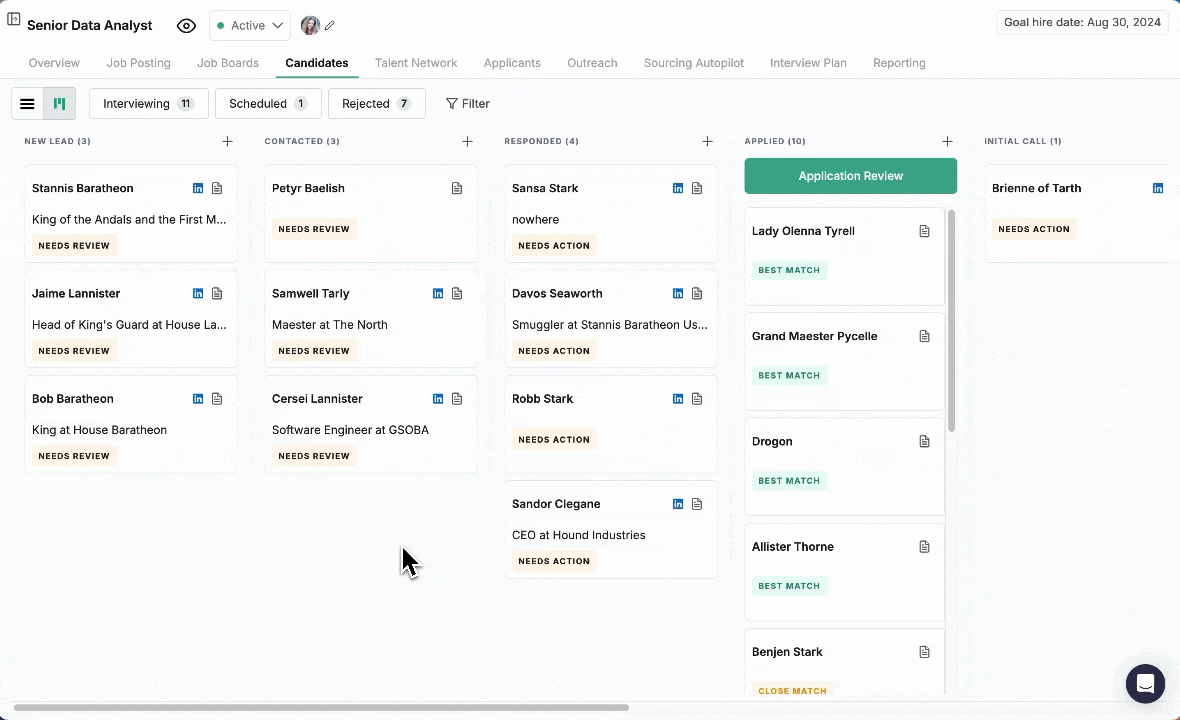The image size is (1180, 720).
Task: Open the Active status dropdown
Action: (x=250, y=25)
